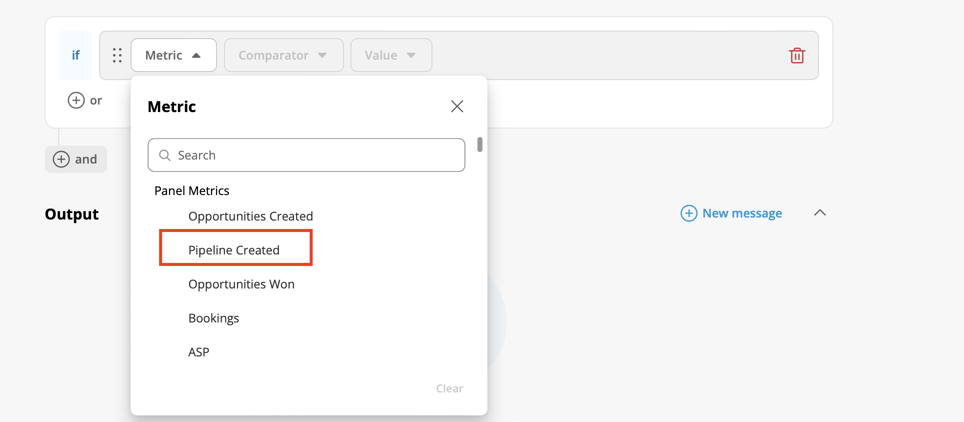Select Opportunities Created metric

click(x=250, y=217)
